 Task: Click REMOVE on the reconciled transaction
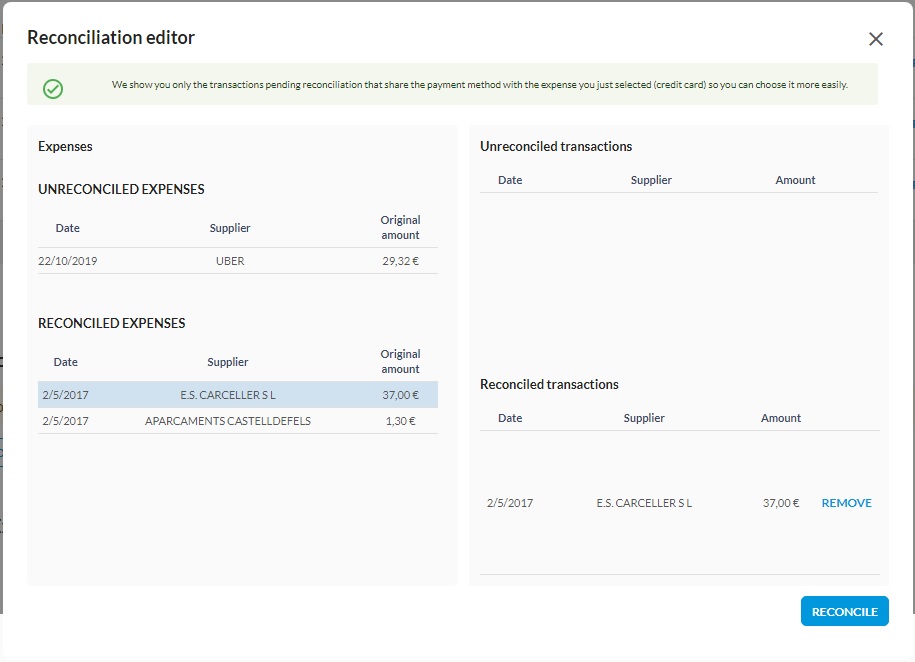(846, 503)
